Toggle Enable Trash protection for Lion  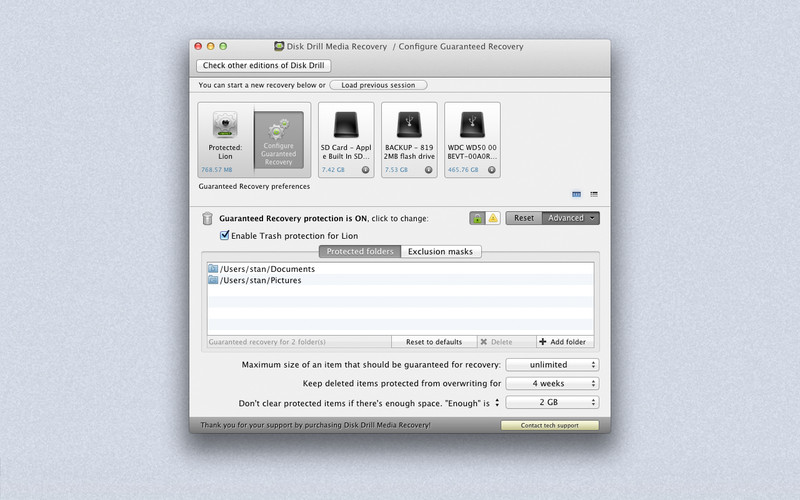(224, 235)
